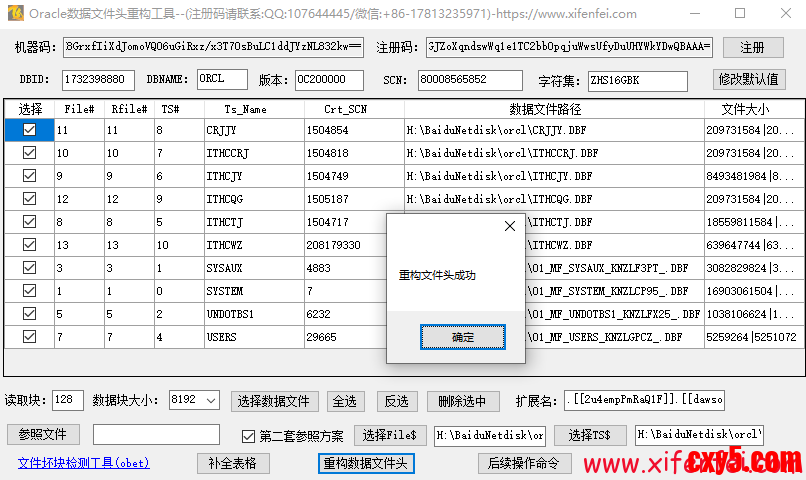The image size is (806, 480).
Task: Focus the empty 参照文件 path field
Action: (x=156, y=434)
